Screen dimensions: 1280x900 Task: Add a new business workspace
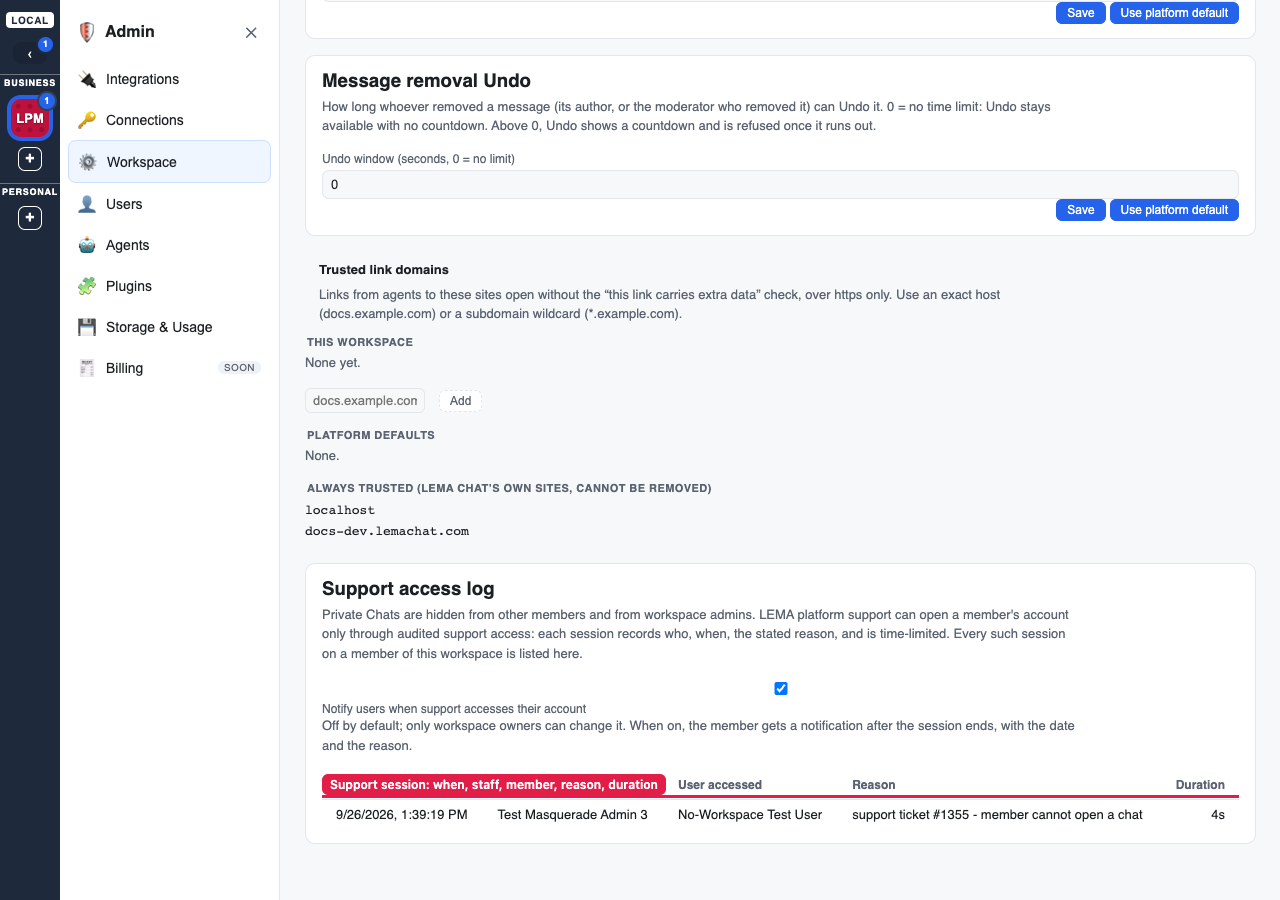pyautogui.click(x=30, y=158)
